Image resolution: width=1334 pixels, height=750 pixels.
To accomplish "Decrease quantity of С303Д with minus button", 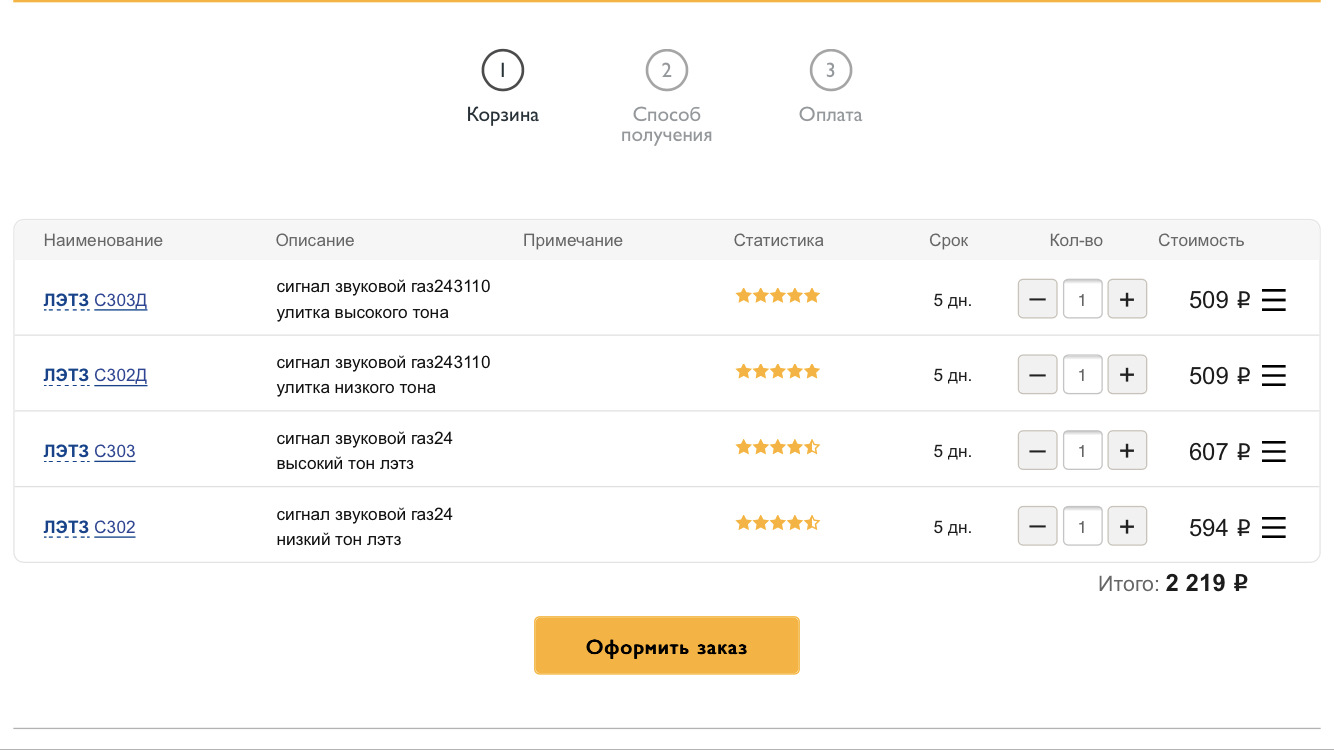I will [x=1037, y=299].
